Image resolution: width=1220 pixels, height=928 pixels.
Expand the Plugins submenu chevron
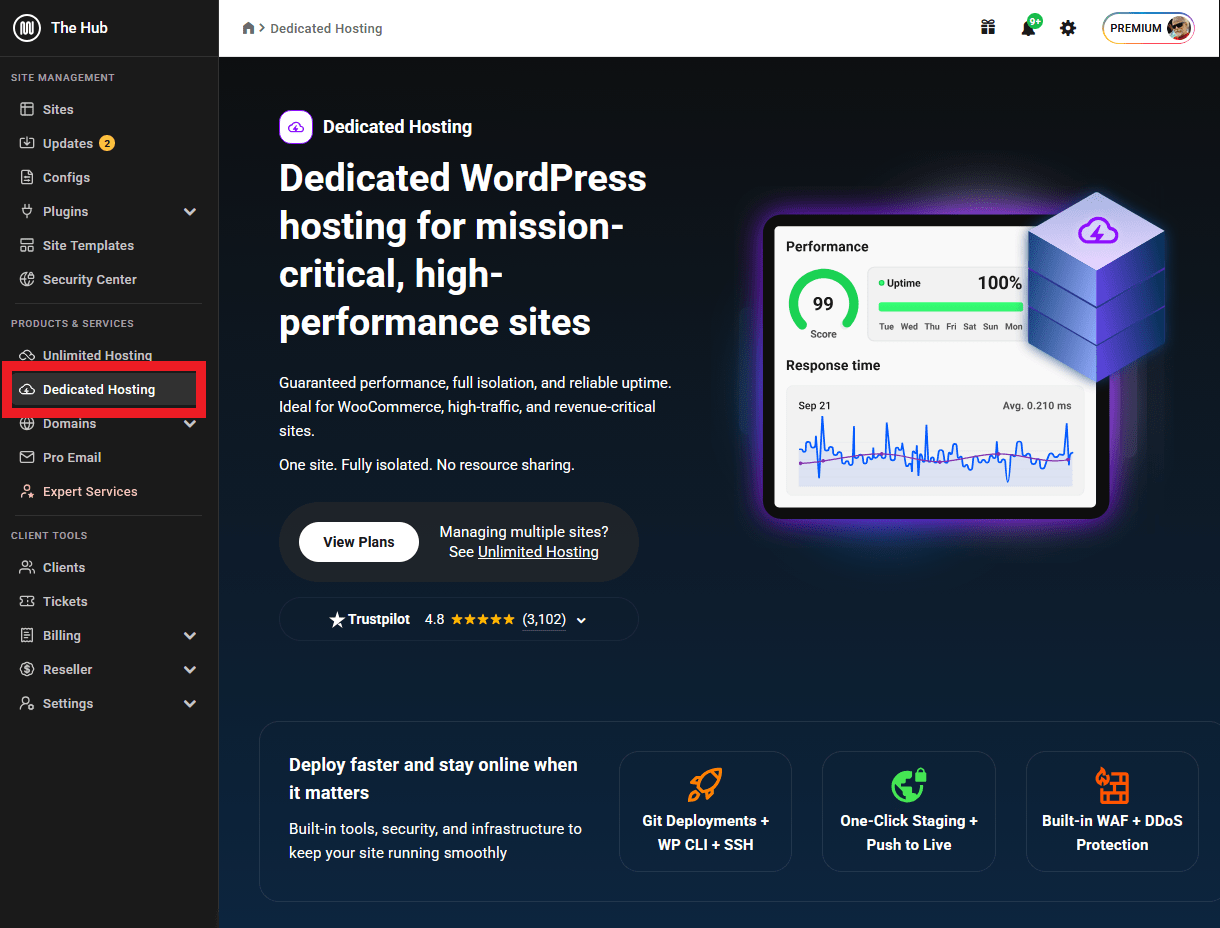[x=190, y=211]
